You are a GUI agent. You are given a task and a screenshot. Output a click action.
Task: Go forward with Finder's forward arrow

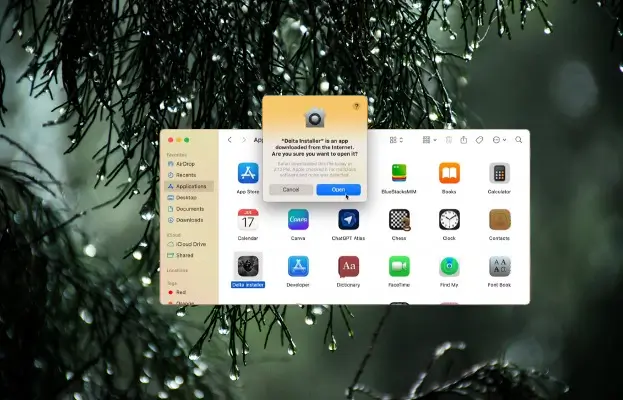(244, 140)
